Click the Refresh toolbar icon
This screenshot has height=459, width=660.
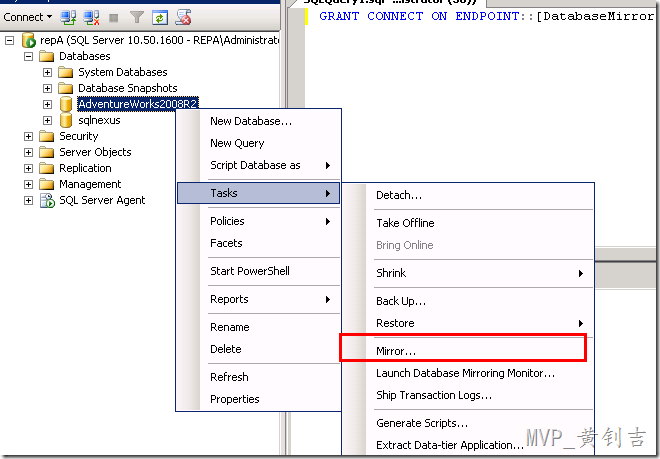click(160, 18)
